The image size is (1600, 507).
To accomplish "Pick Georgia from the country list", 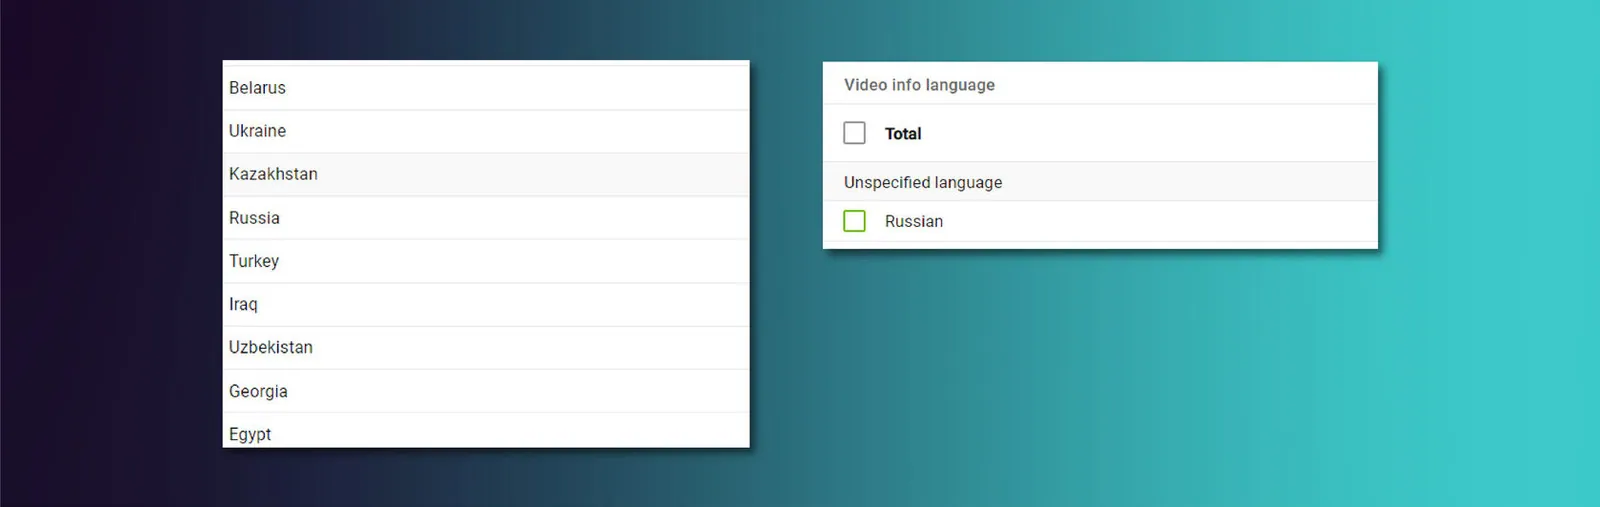I will [x=486, y=391].
